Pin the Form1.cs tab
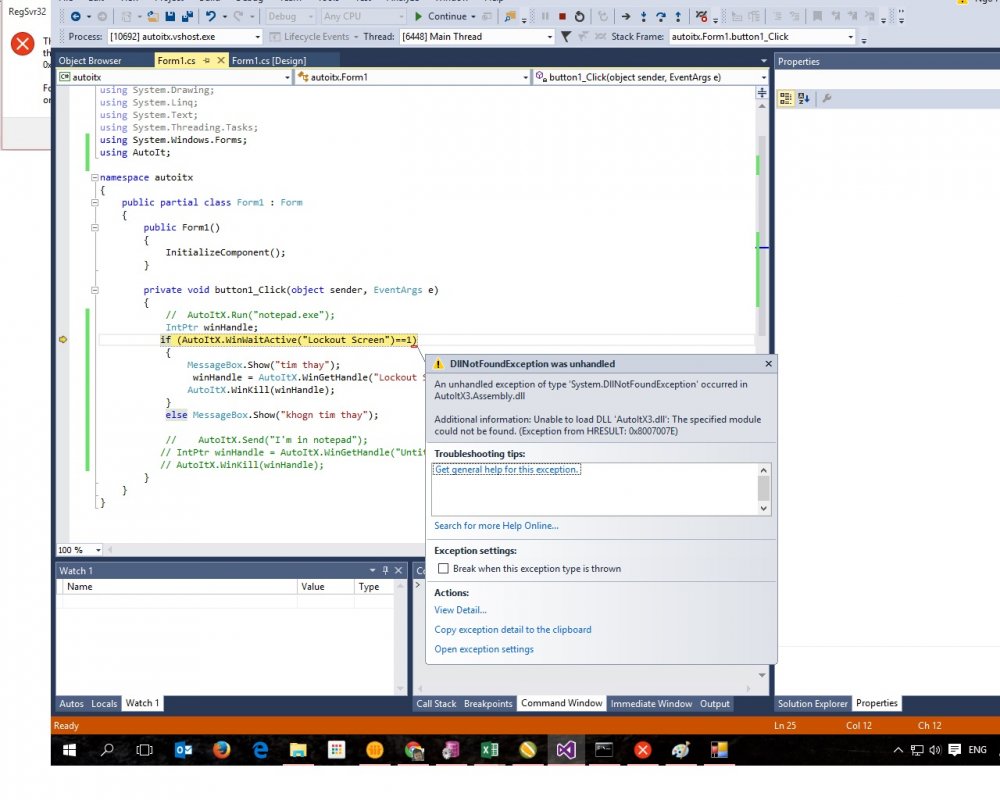 coord(206,61)
